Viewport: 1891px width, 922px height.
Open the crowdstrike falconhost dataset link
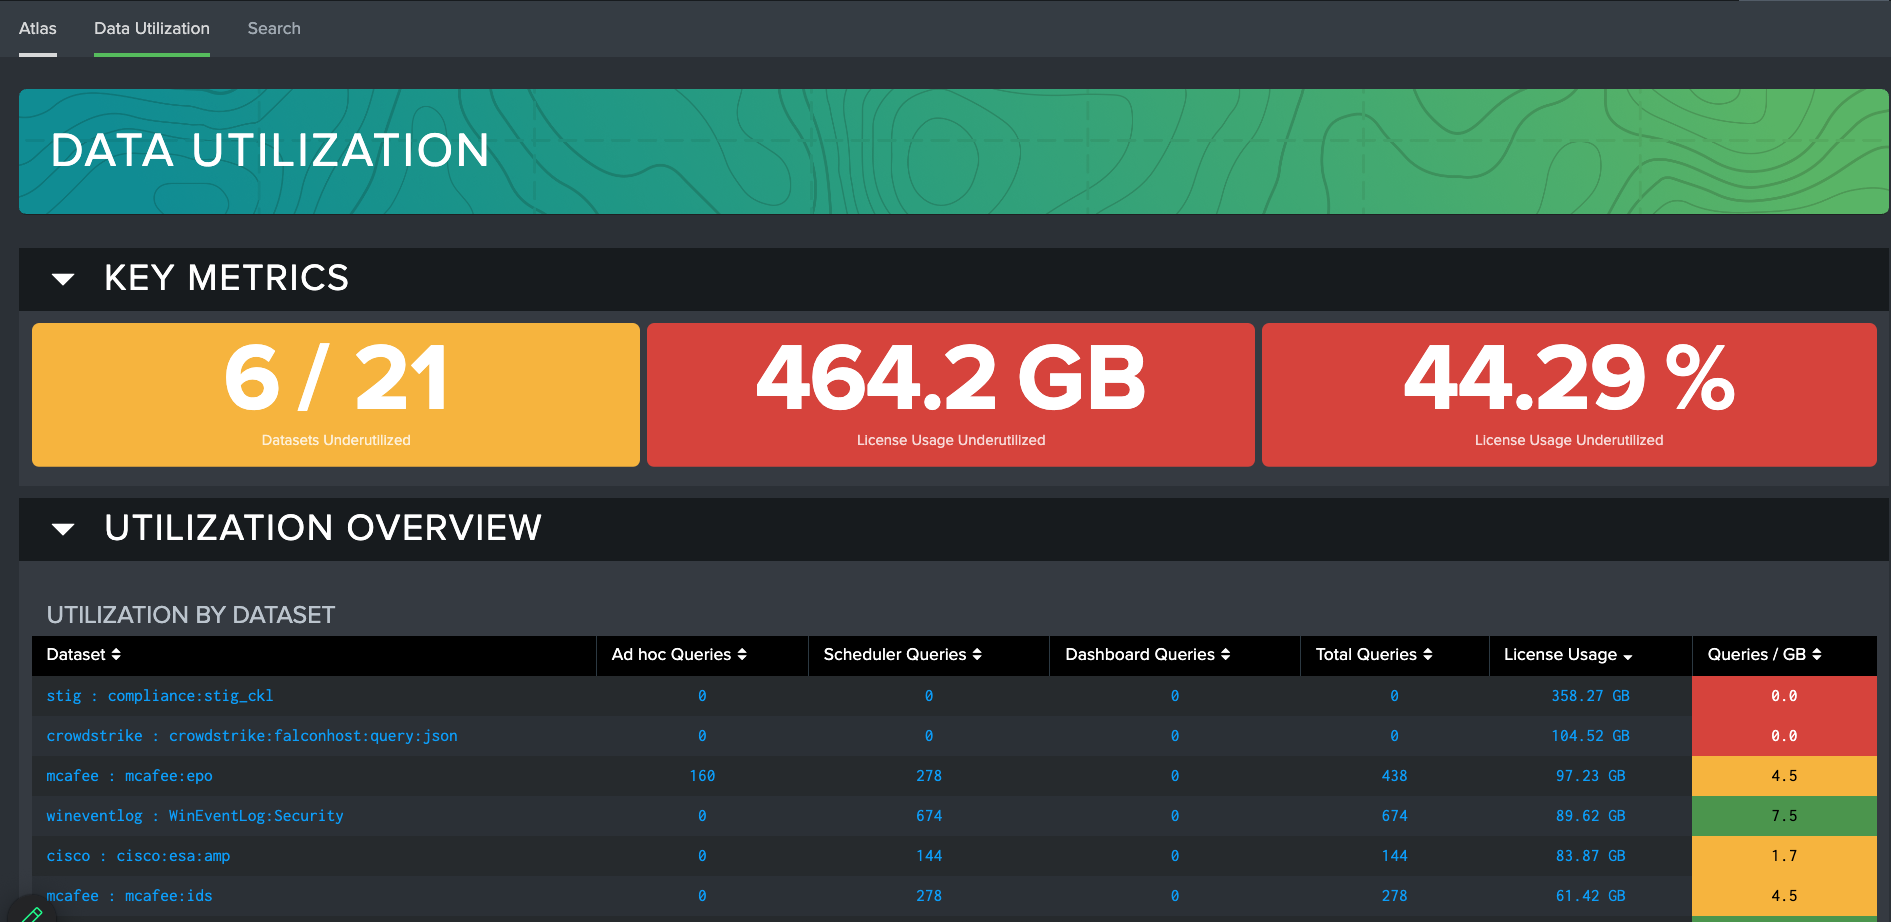click(x=251, y=735)
